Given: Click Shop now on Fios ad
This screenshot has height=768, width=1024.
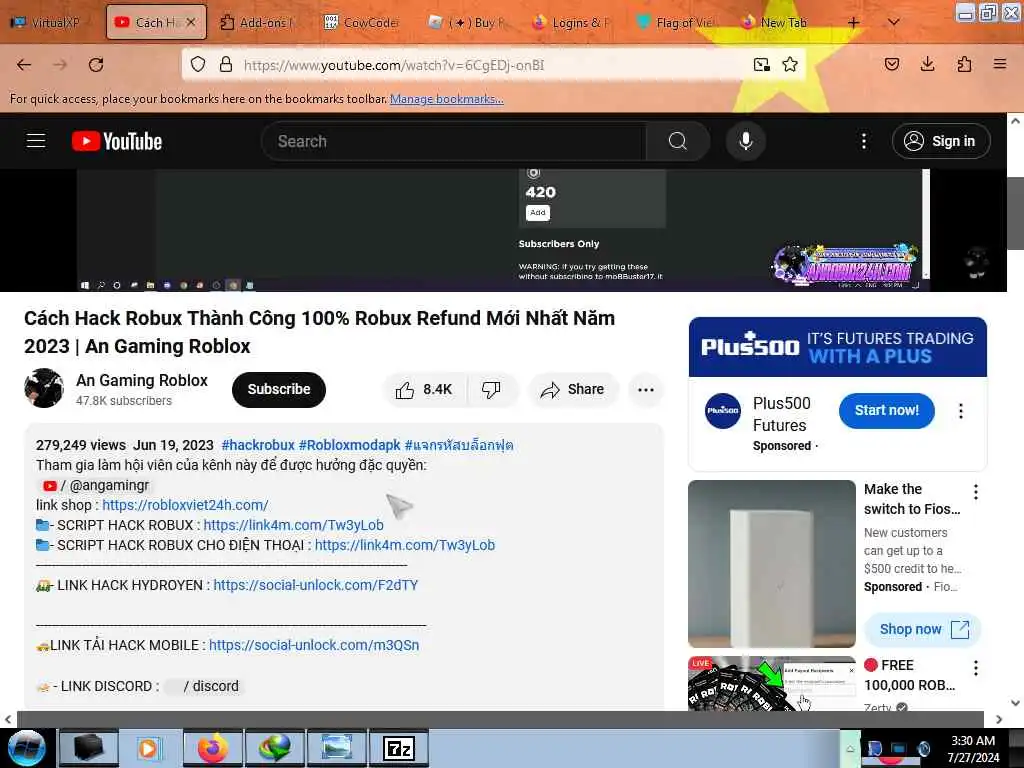Looking at the screenshot, I should coord(923,630).
